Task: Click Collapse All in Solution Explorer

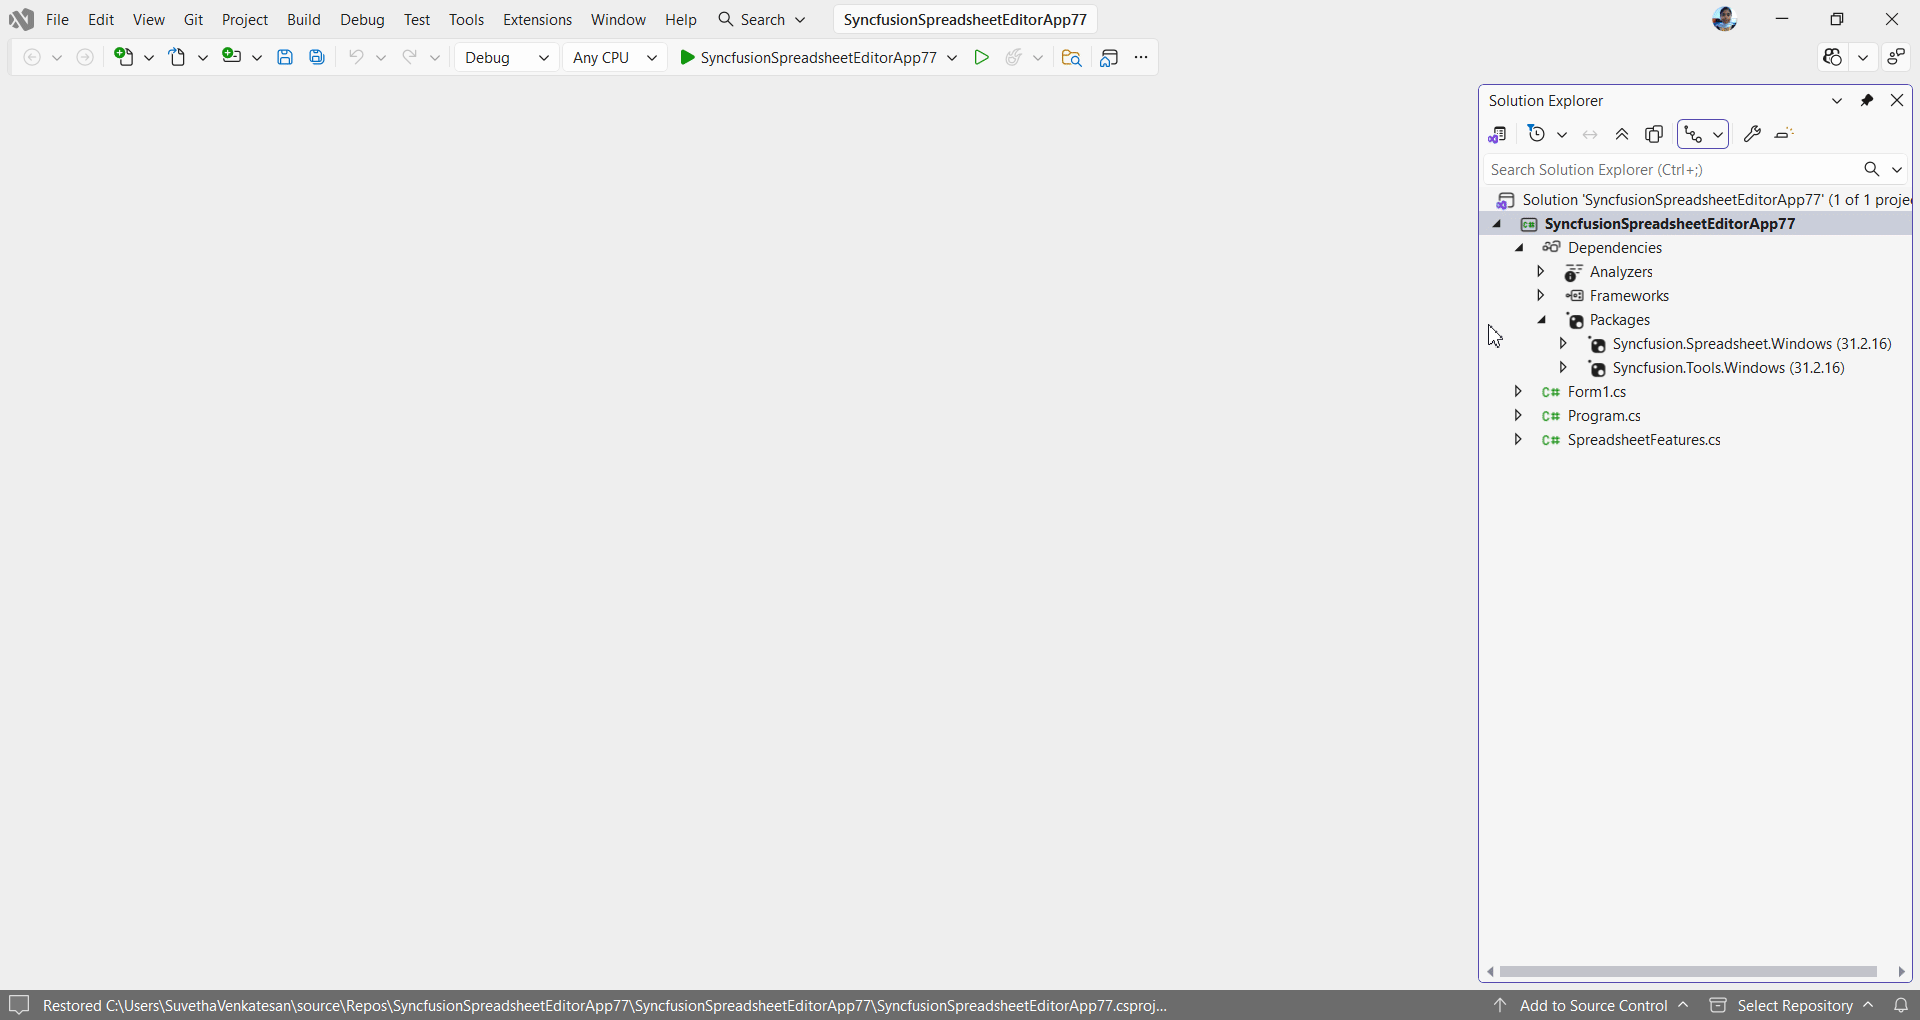Action: pos(1622,134)
